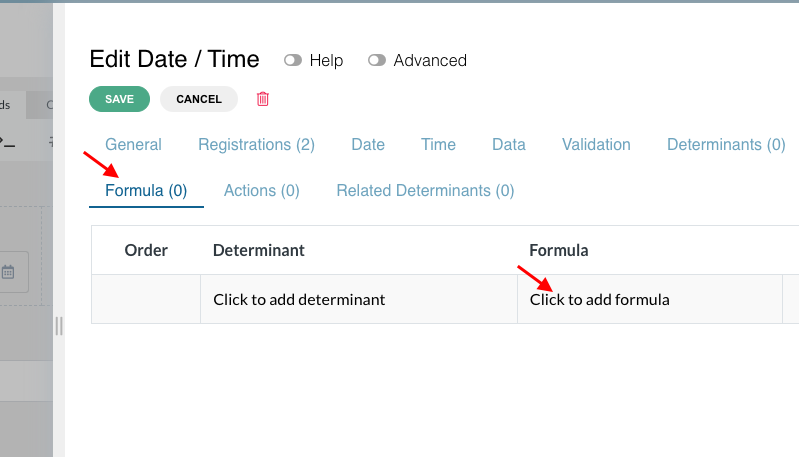Go to the Data tab
799x457 pixels.
click(x=509, y=145)
